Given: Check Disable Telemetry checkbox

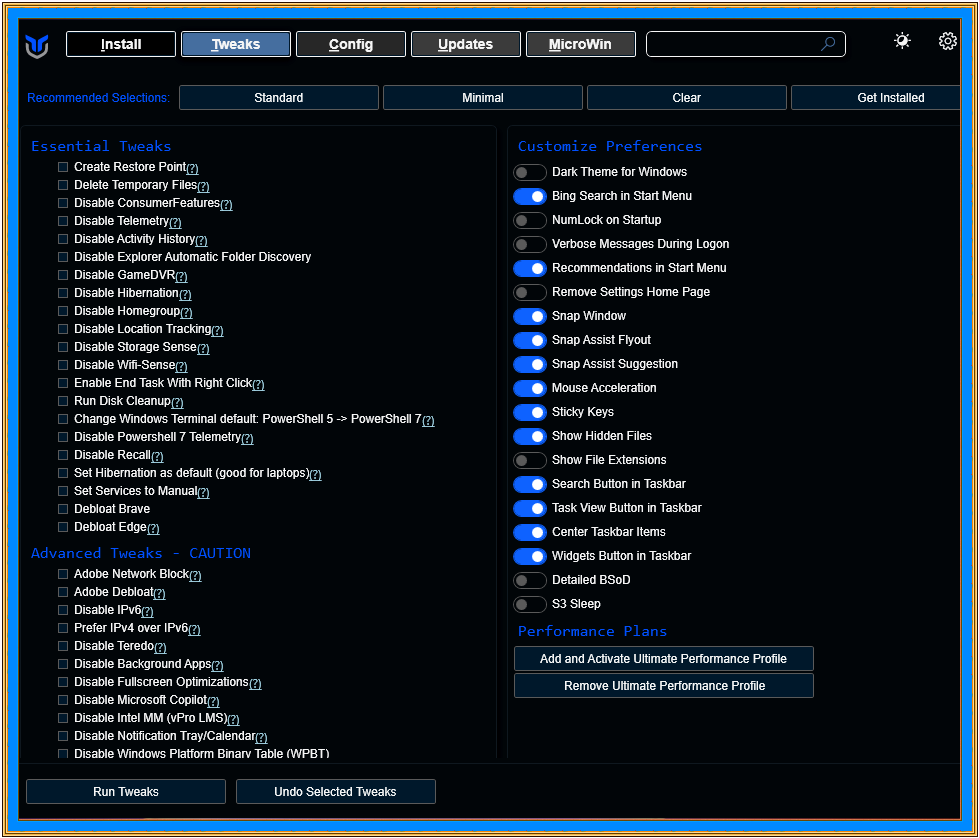Looking at the screenshot, I should (63, 221).
